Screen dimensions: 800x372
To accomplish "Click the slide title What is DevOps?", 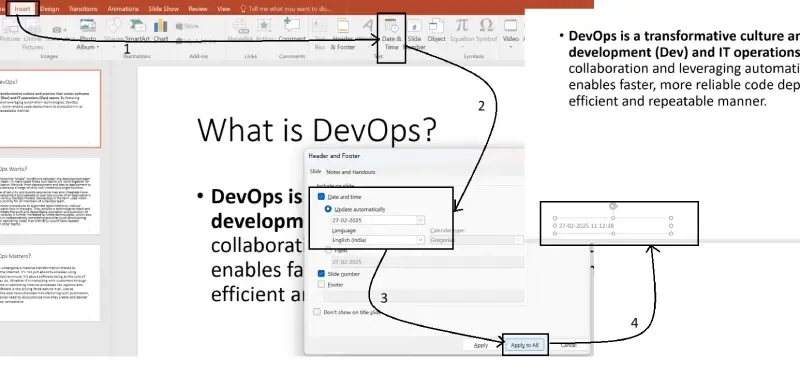I will [317, 130].
